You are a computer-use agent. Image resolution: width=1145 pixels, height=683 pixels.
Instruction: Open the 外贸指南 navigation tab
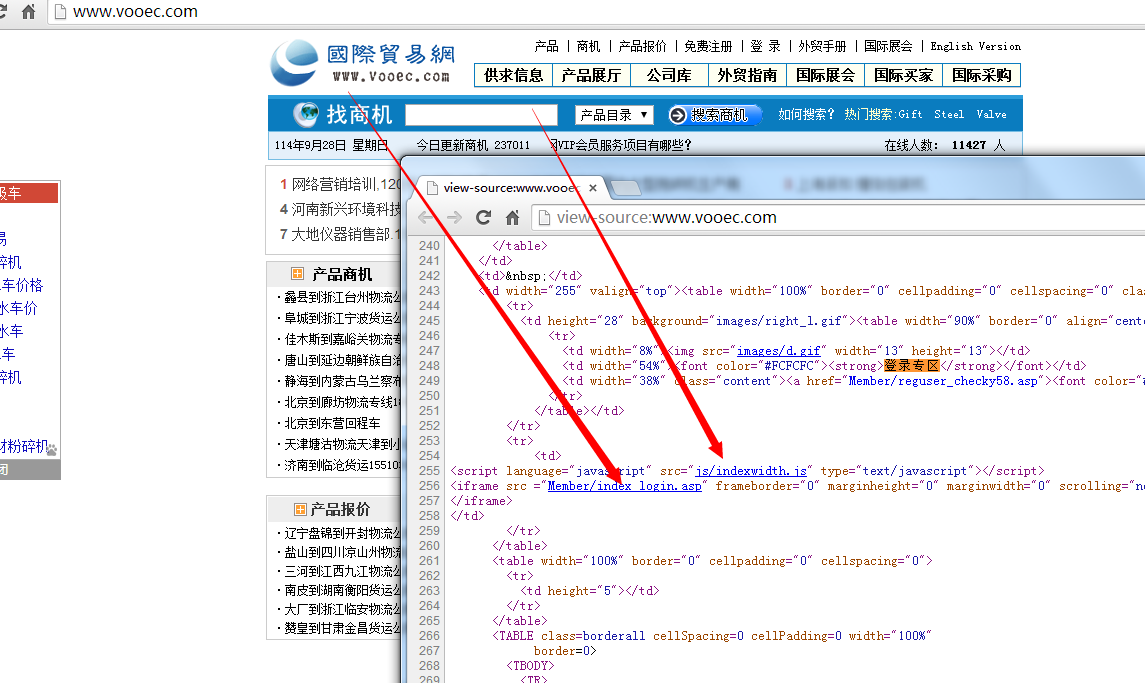[x=747, y=75]
